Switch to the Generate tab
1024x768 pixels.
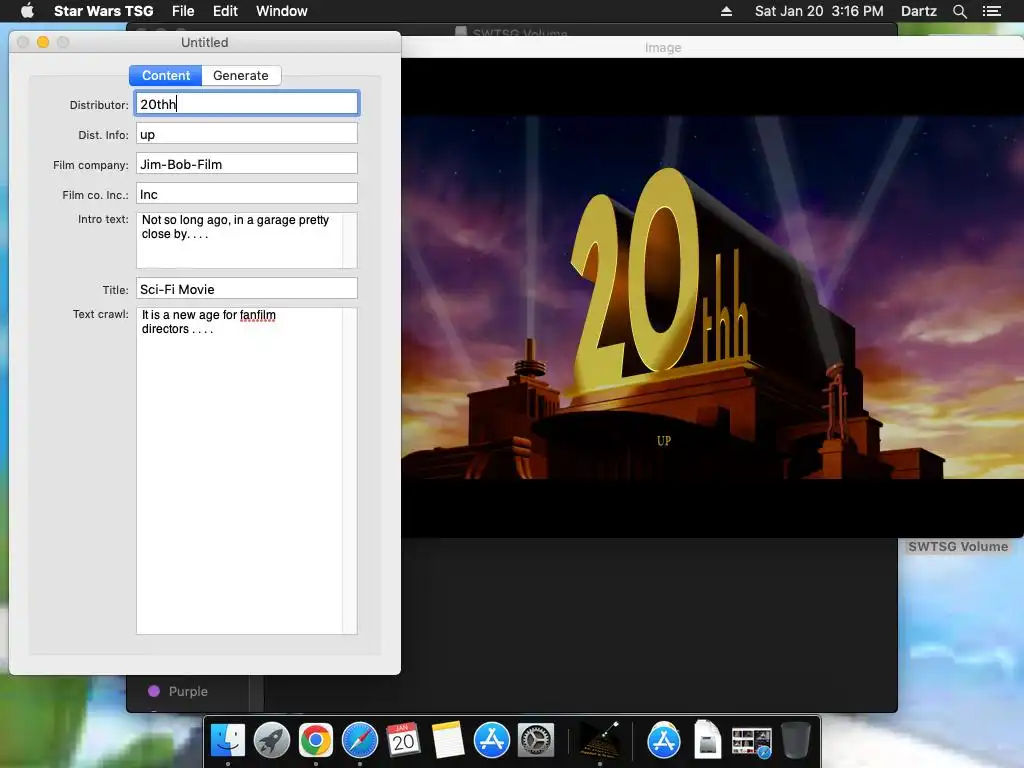(241, 75)
